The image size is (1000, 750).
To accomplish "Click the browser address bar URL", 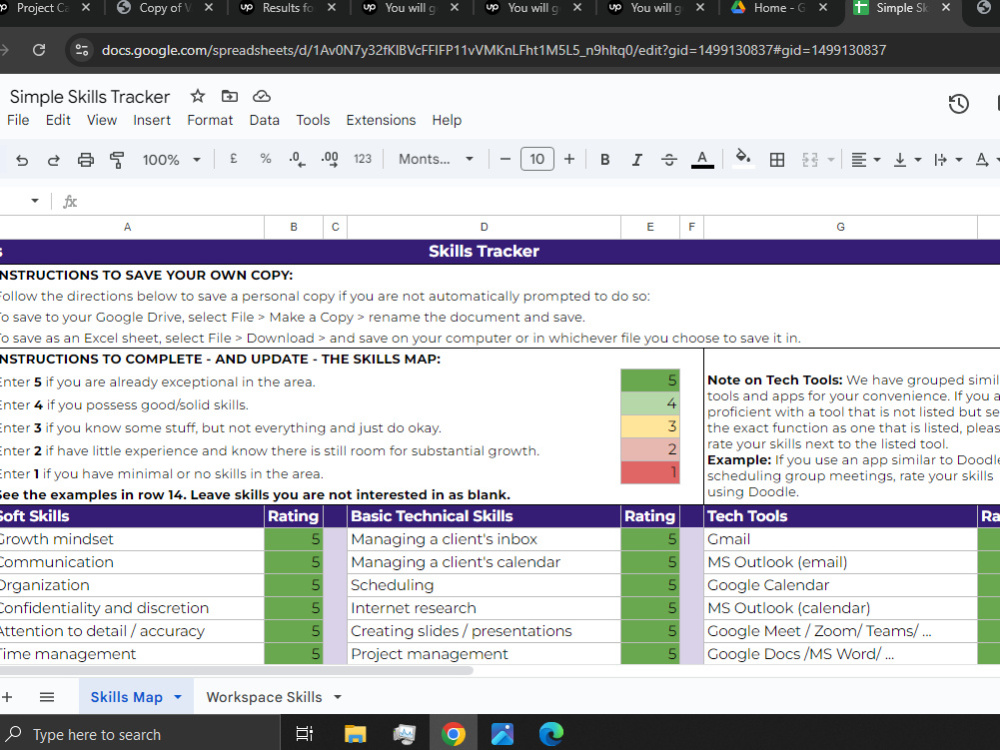I will click(x=494, y=50).
